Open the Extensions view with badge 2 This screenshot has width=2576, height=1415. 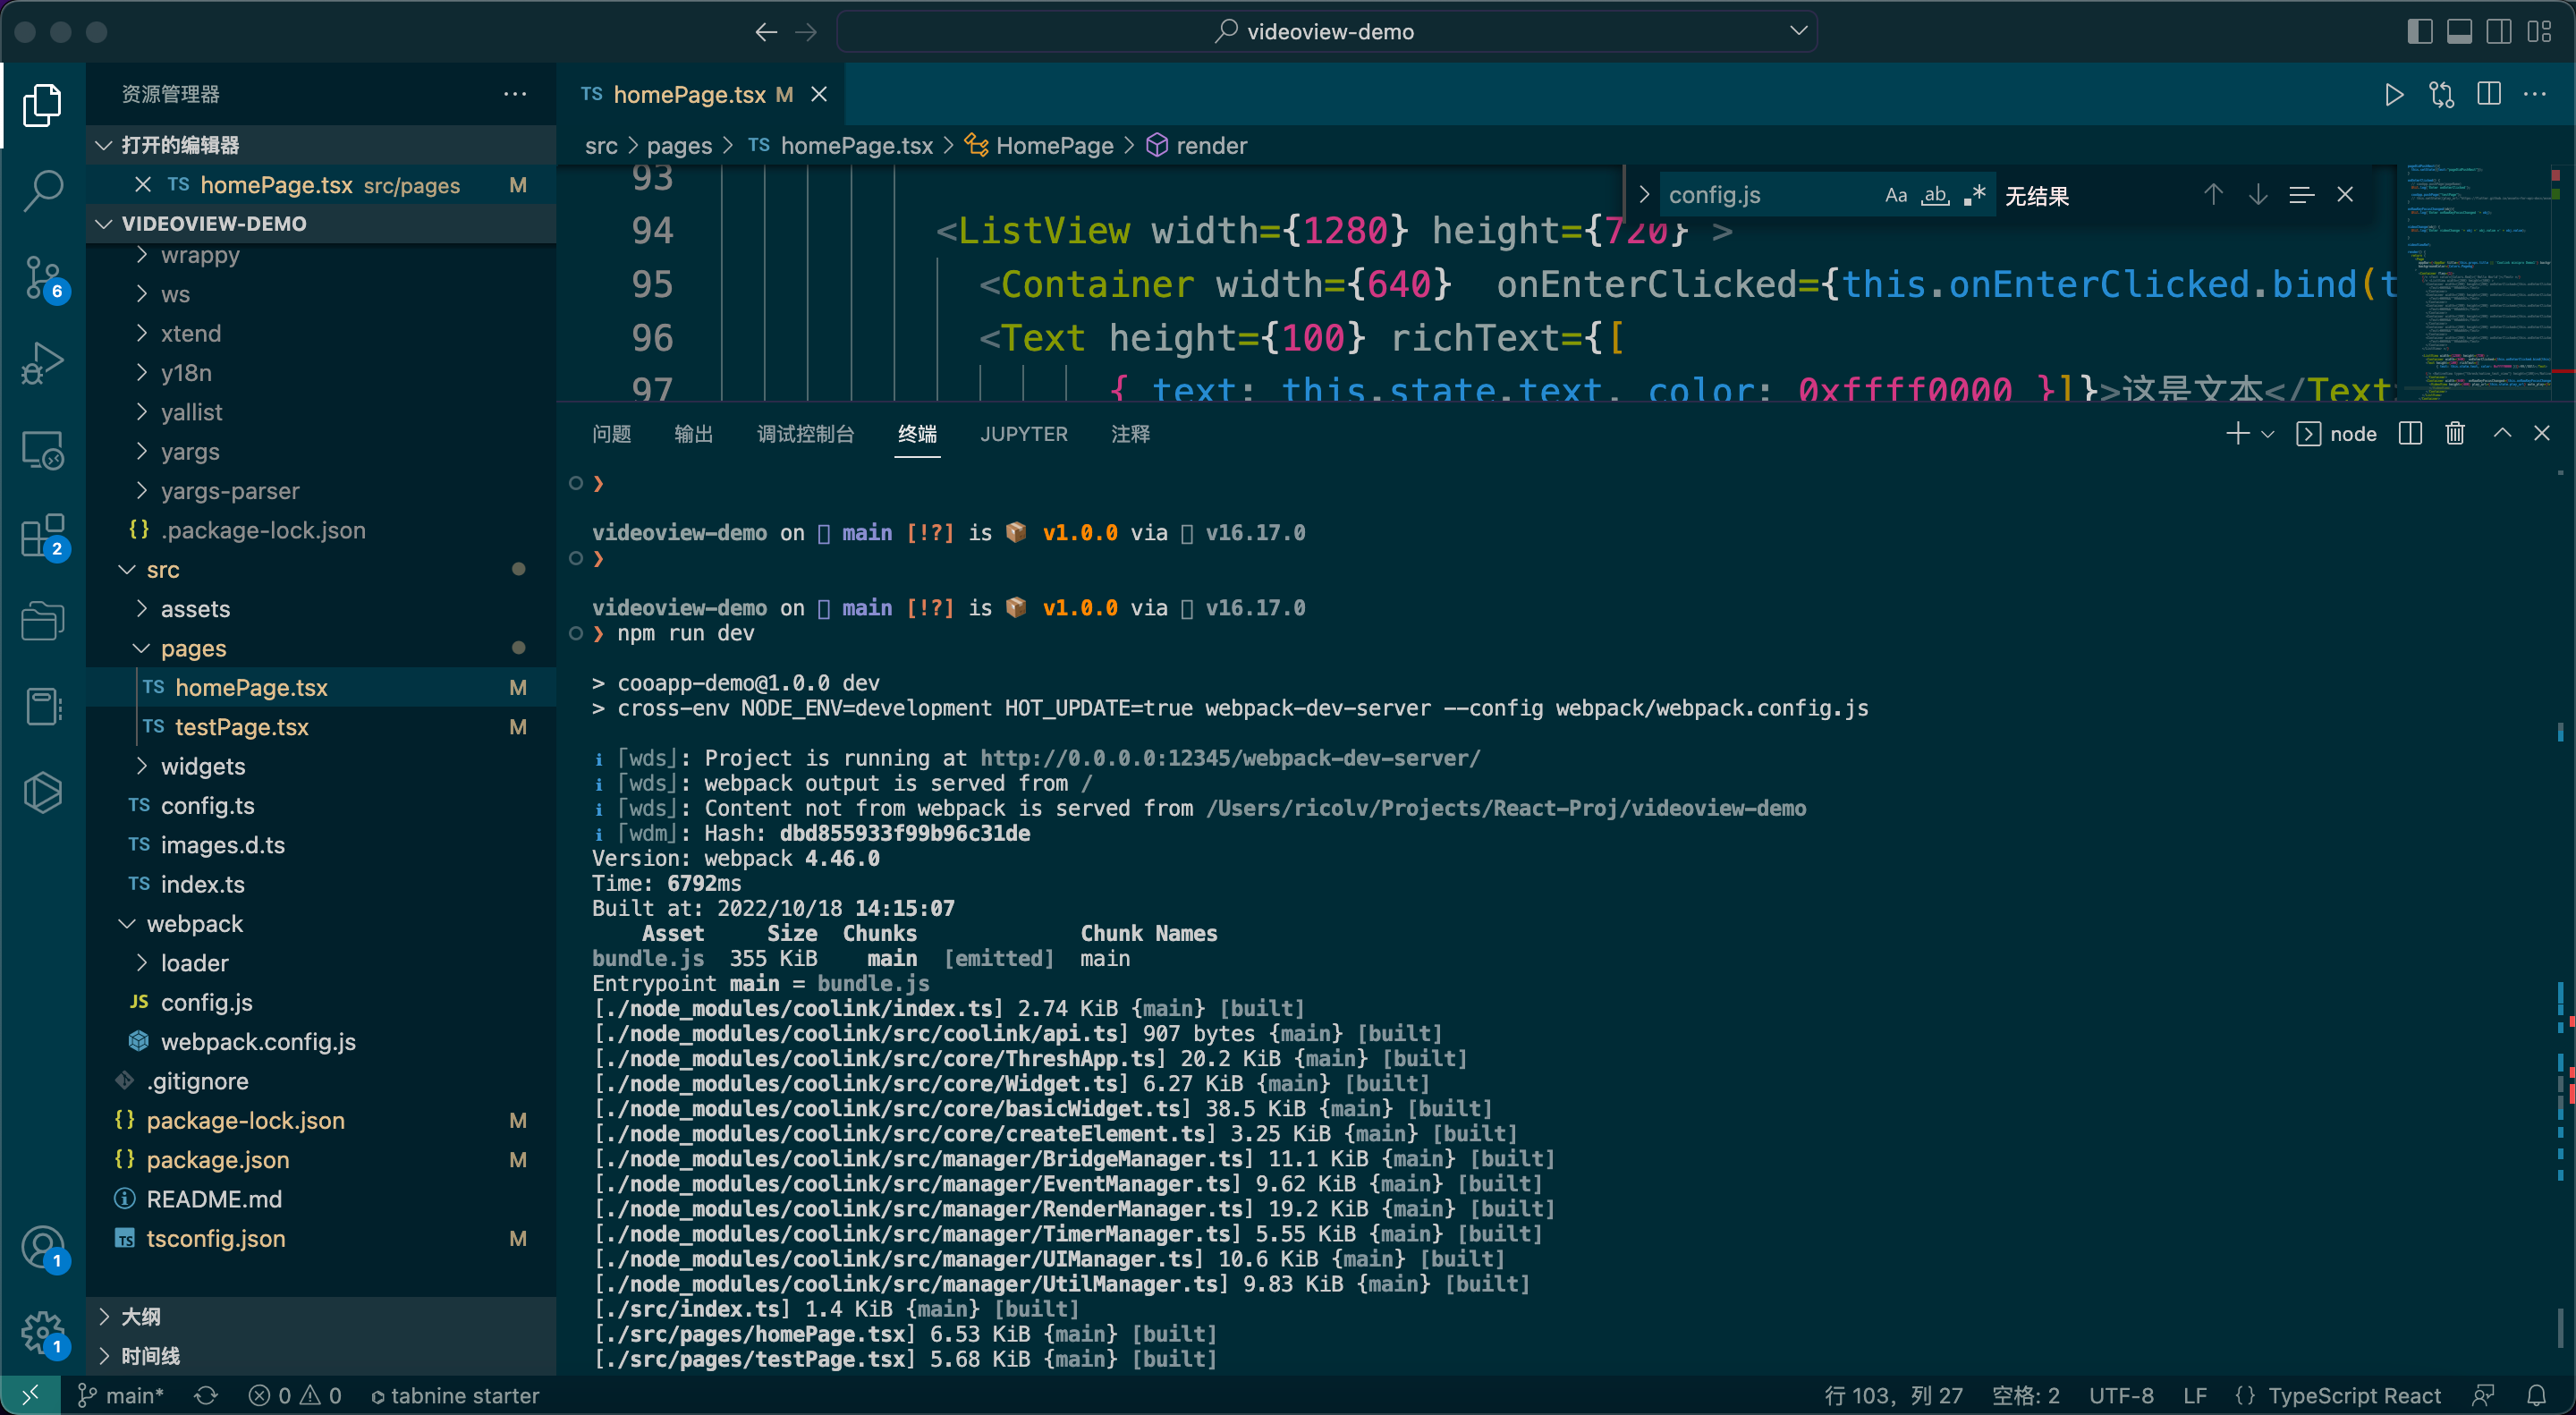43,536
